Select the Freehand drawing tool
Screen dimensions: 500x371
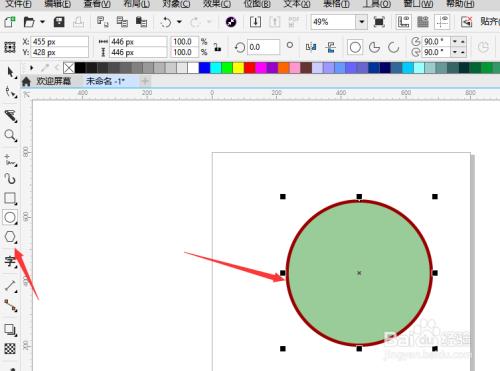click(11, 160)
